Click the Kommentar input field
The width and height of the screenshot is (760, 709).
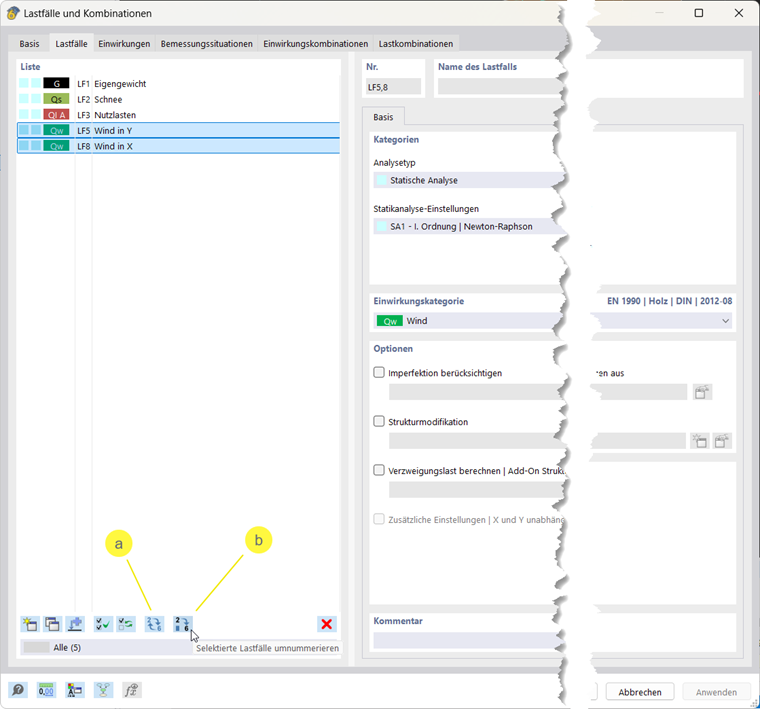coord(467,641)
